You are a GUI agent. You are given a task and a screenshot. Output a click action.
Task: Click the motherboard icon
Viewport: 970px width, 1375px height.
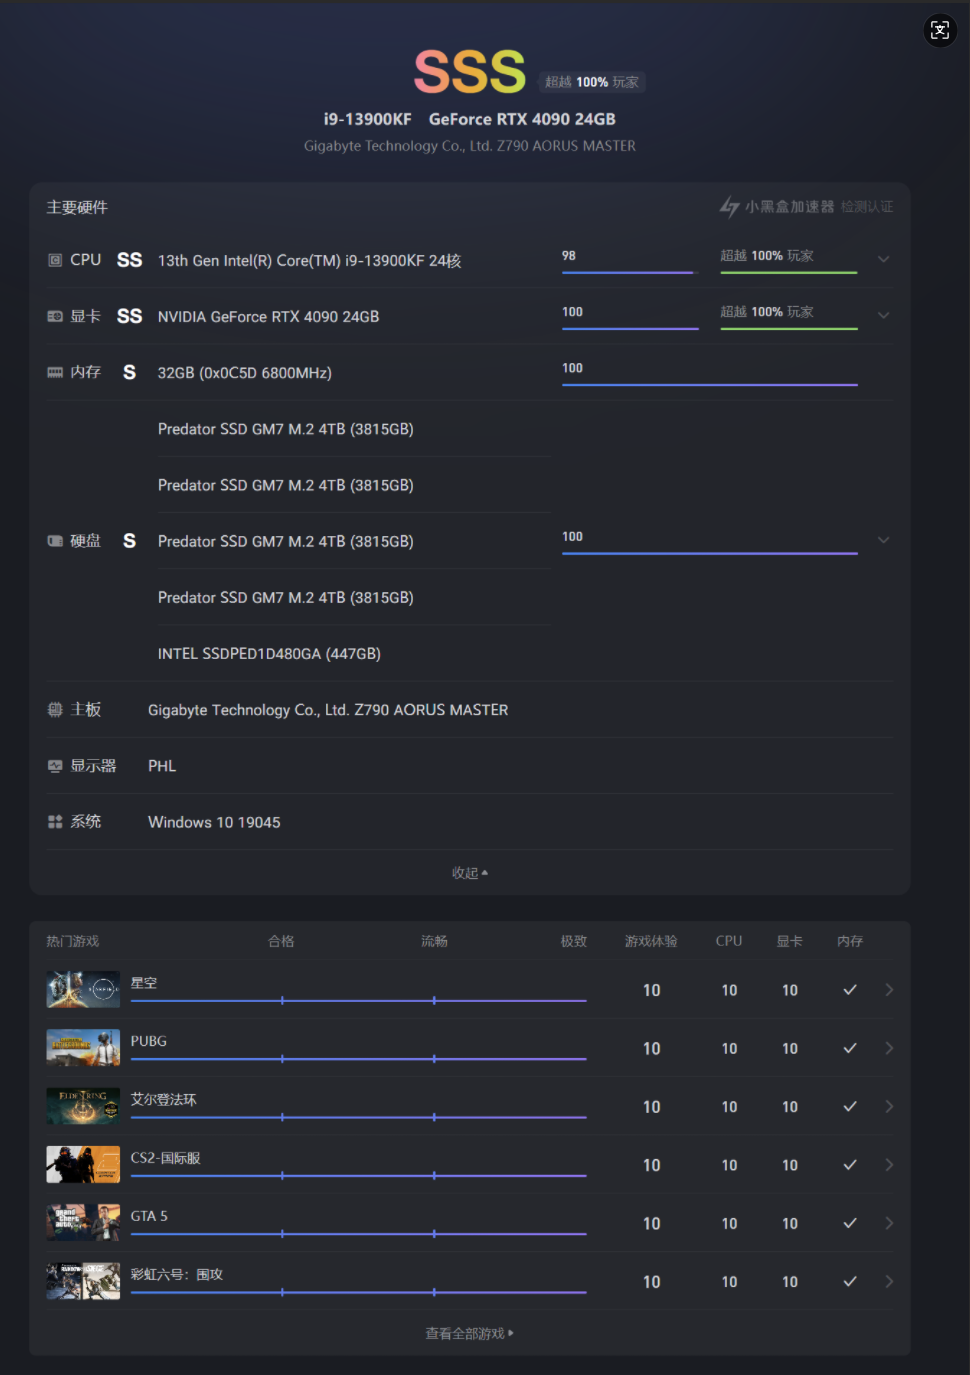pos(55,710)
